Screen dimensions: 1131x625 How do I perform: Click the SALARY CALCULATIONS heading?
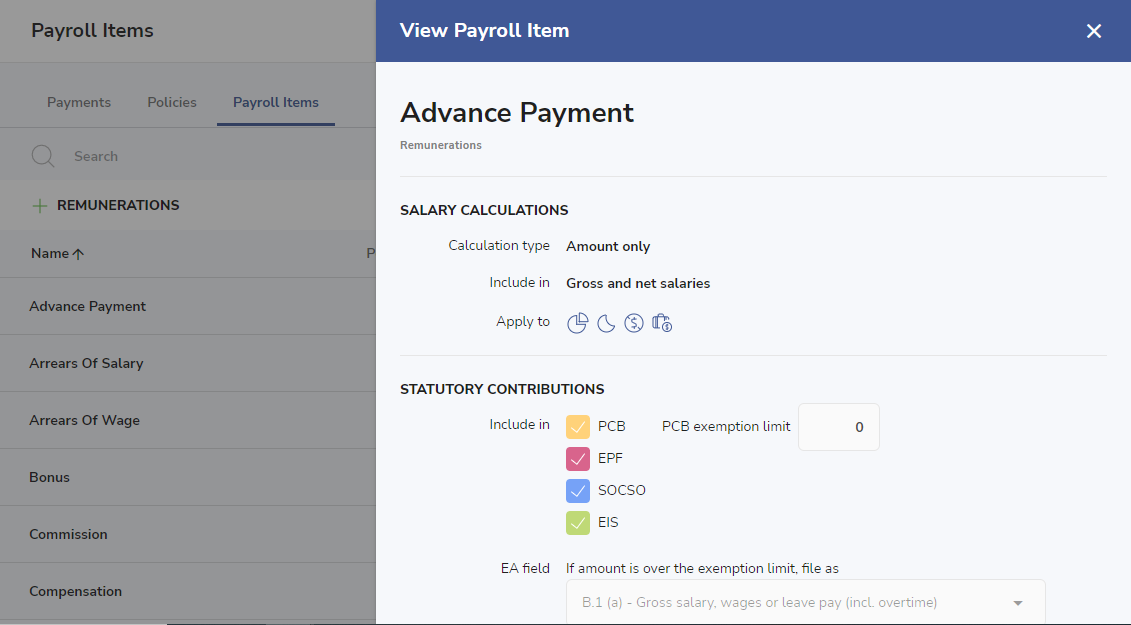click(484, 210)
